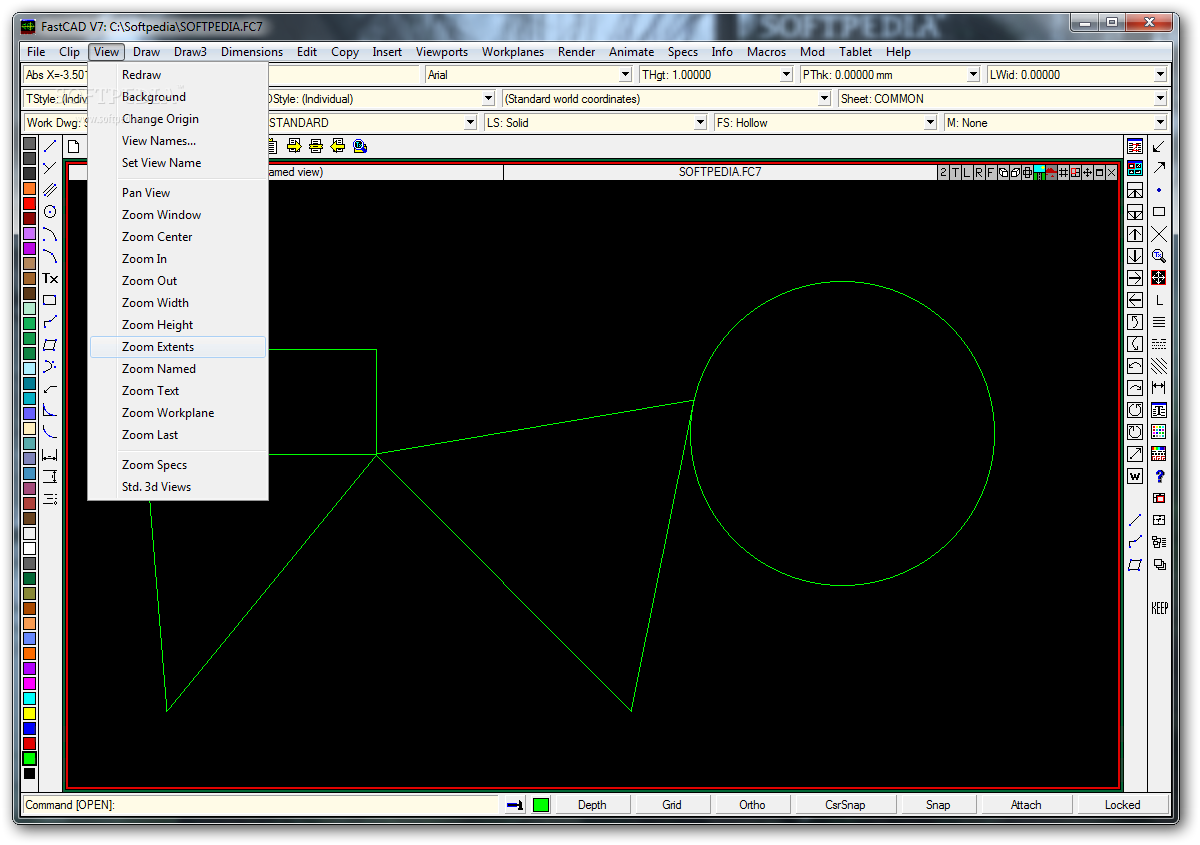Open the PThk pen thickness dropdown
The height and width of the screenshot is (845, 1200).
point(890,75)
